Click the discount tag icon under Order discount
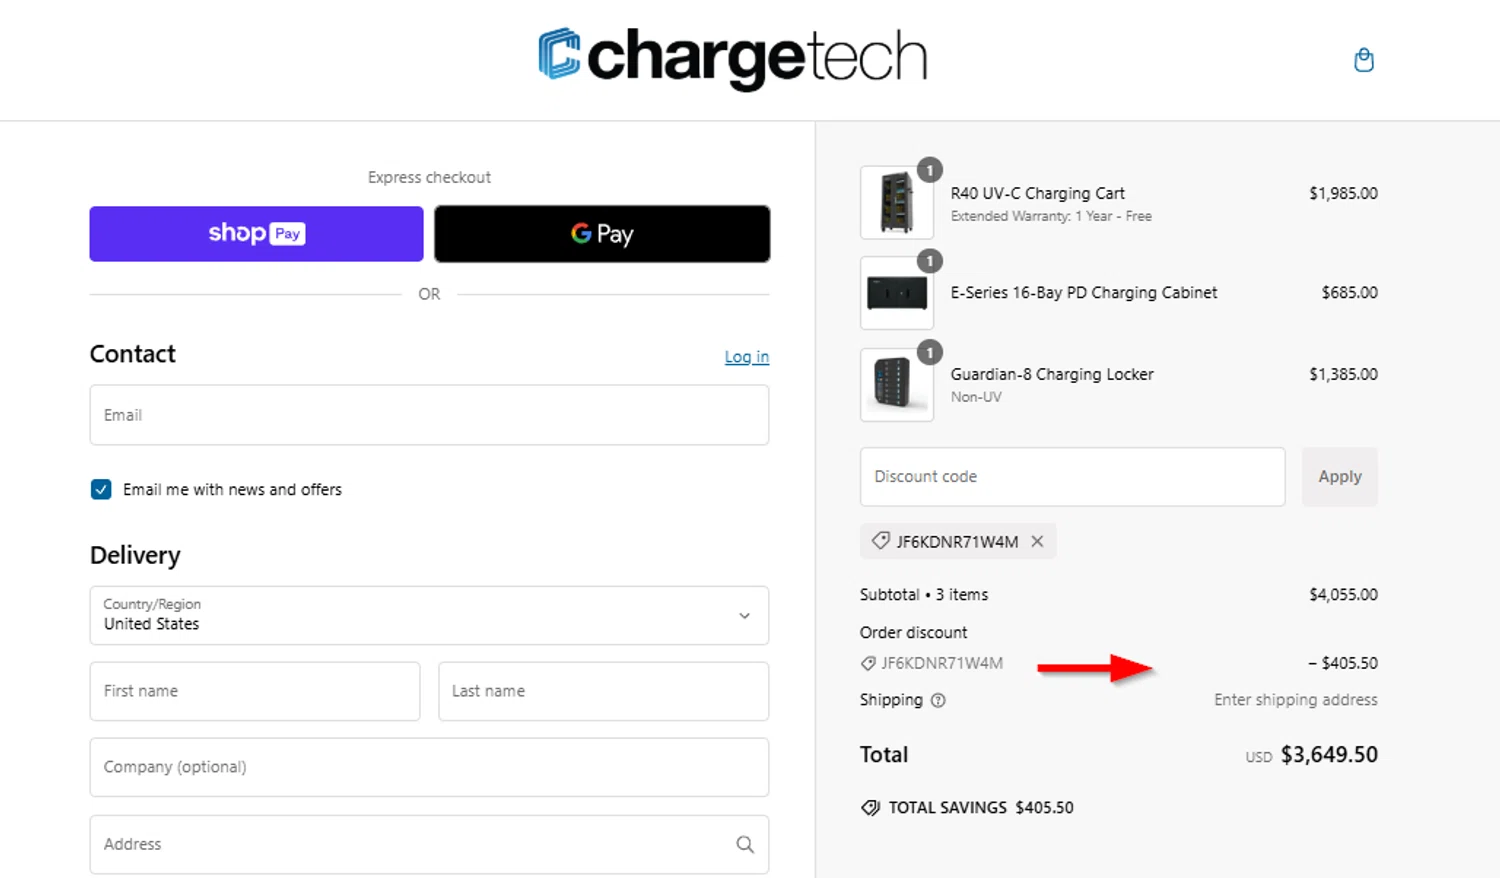Viewport: 1500px width, 878px height. 868,663
